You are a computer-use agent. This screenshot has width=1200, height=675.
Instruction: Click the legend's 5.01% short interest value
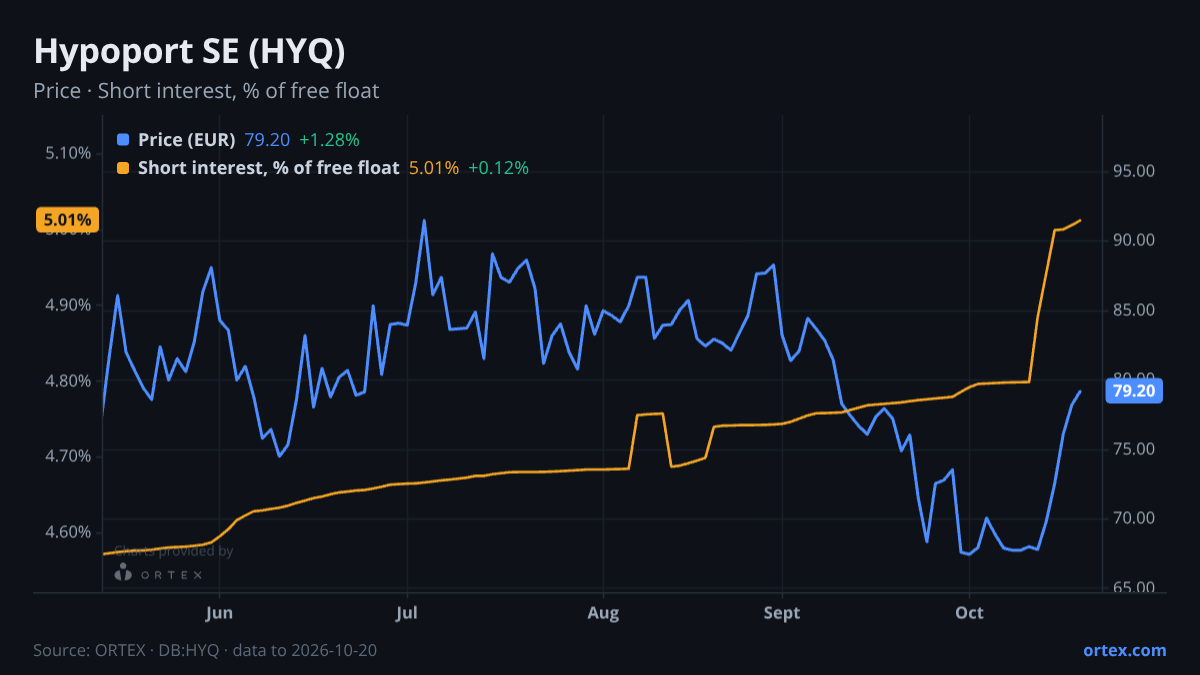434,168
